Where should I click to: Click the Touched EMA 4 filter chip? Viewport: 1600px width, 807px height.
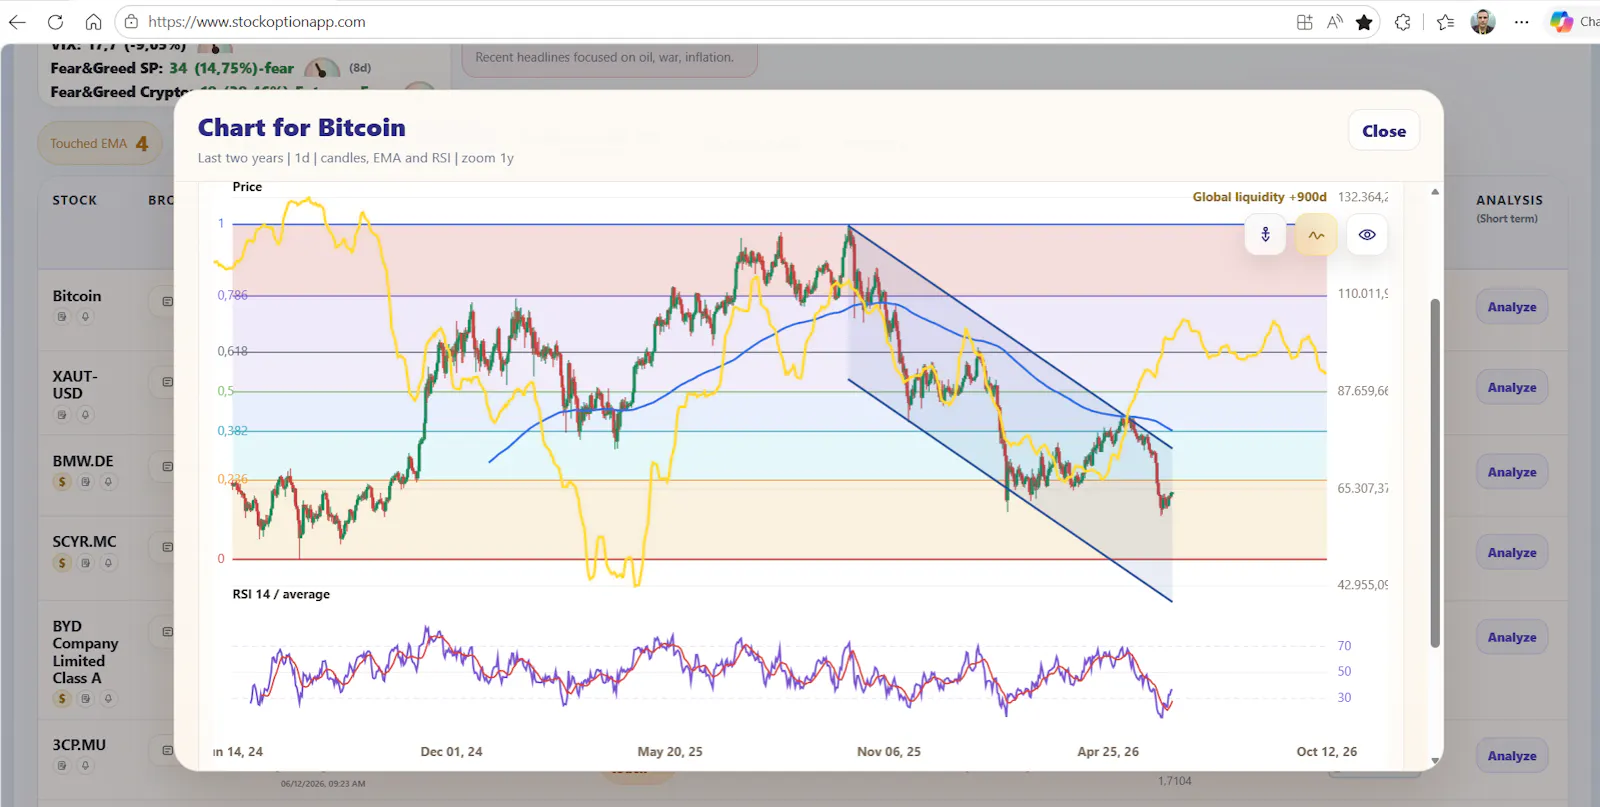[x=99, y=144]
